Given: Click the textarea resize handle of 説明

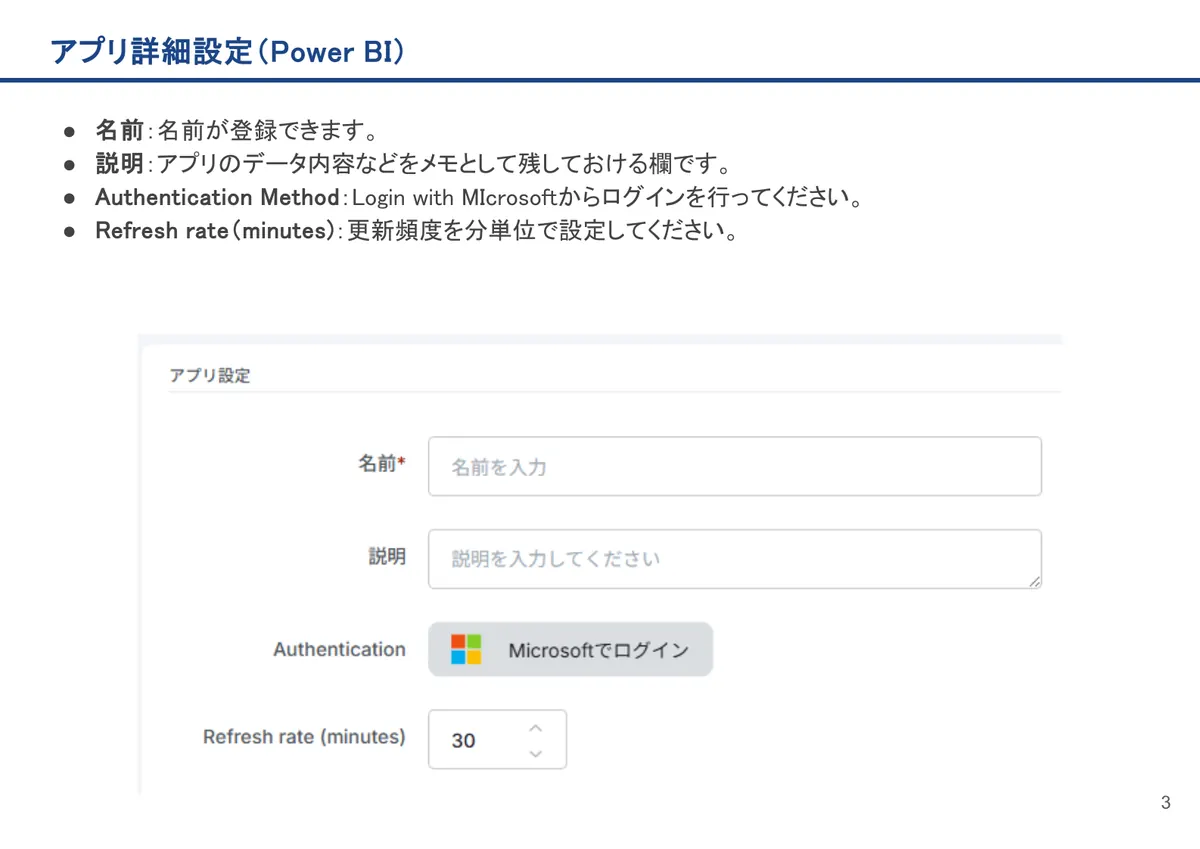Looking at the screenshot, I should 1034,581.
